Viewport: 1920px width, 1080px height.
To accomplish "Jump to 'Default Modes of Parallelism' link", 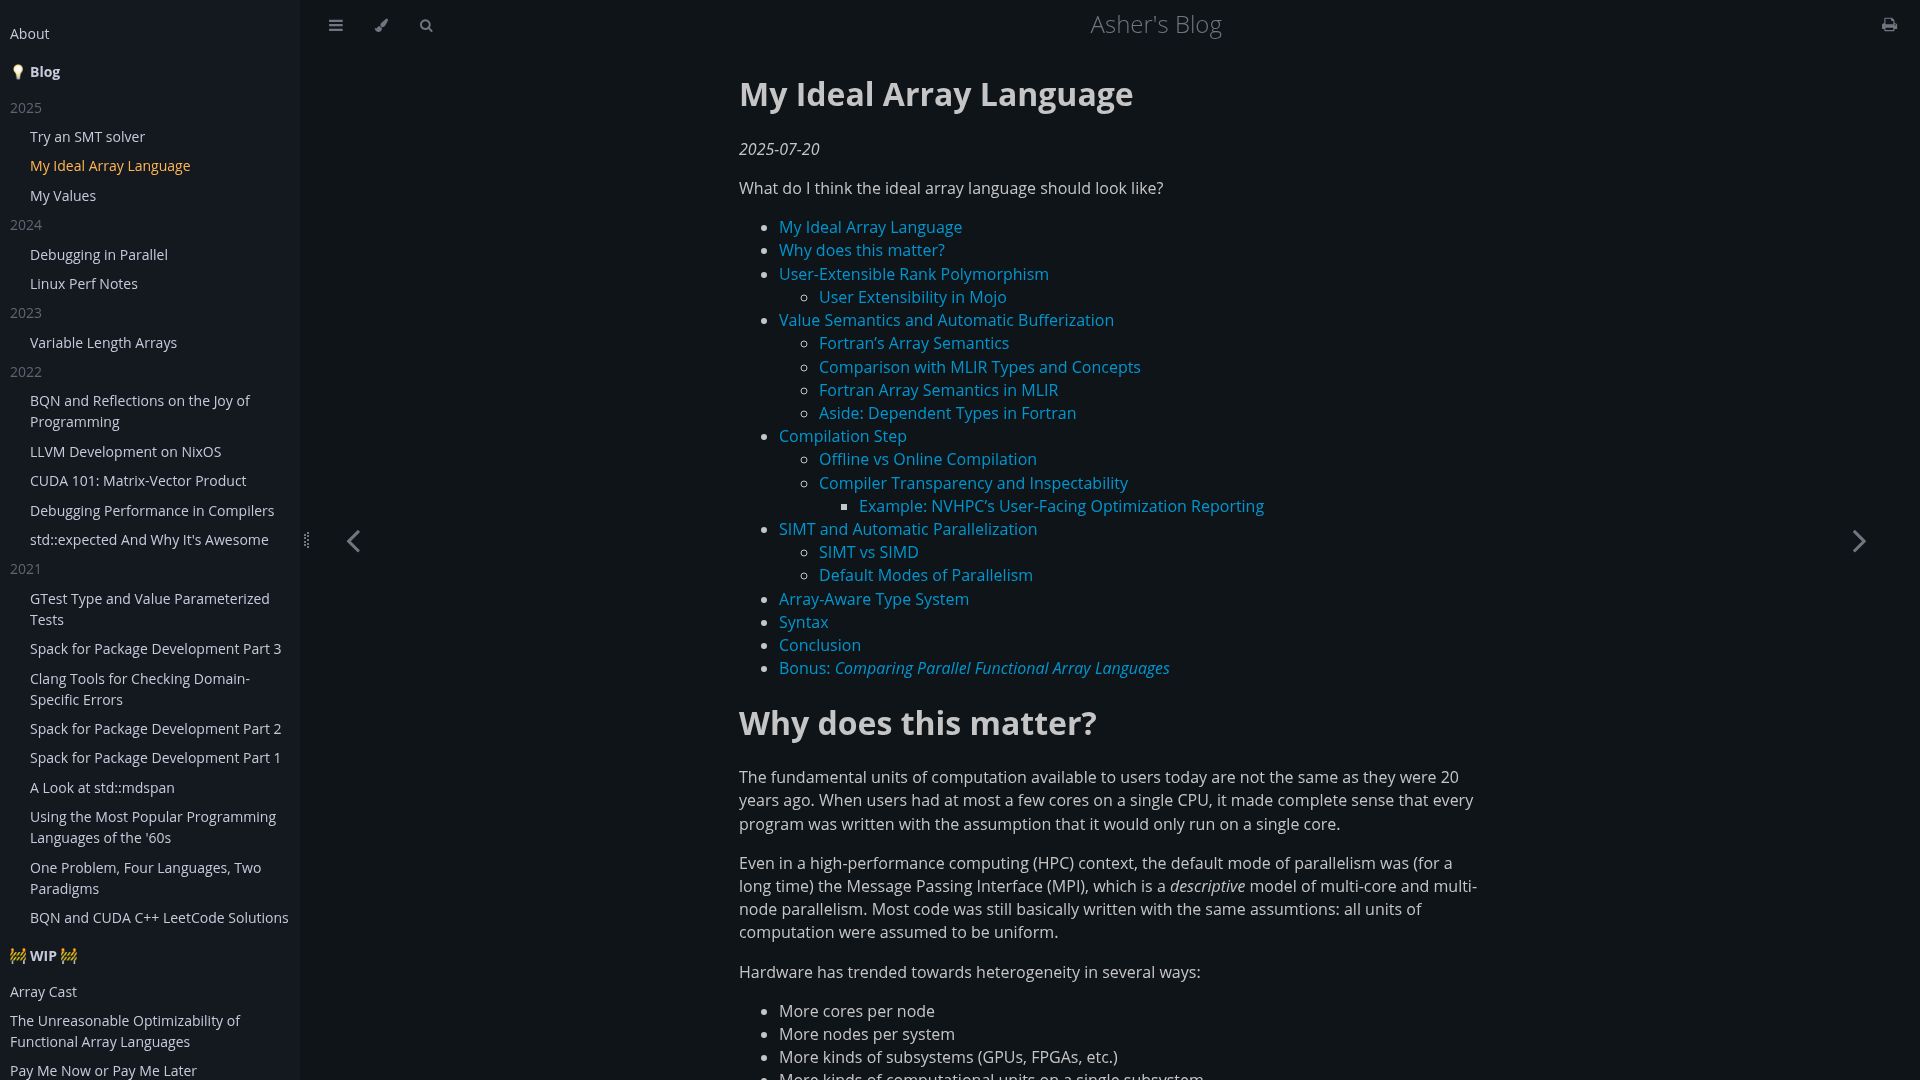I will (925, 575).
